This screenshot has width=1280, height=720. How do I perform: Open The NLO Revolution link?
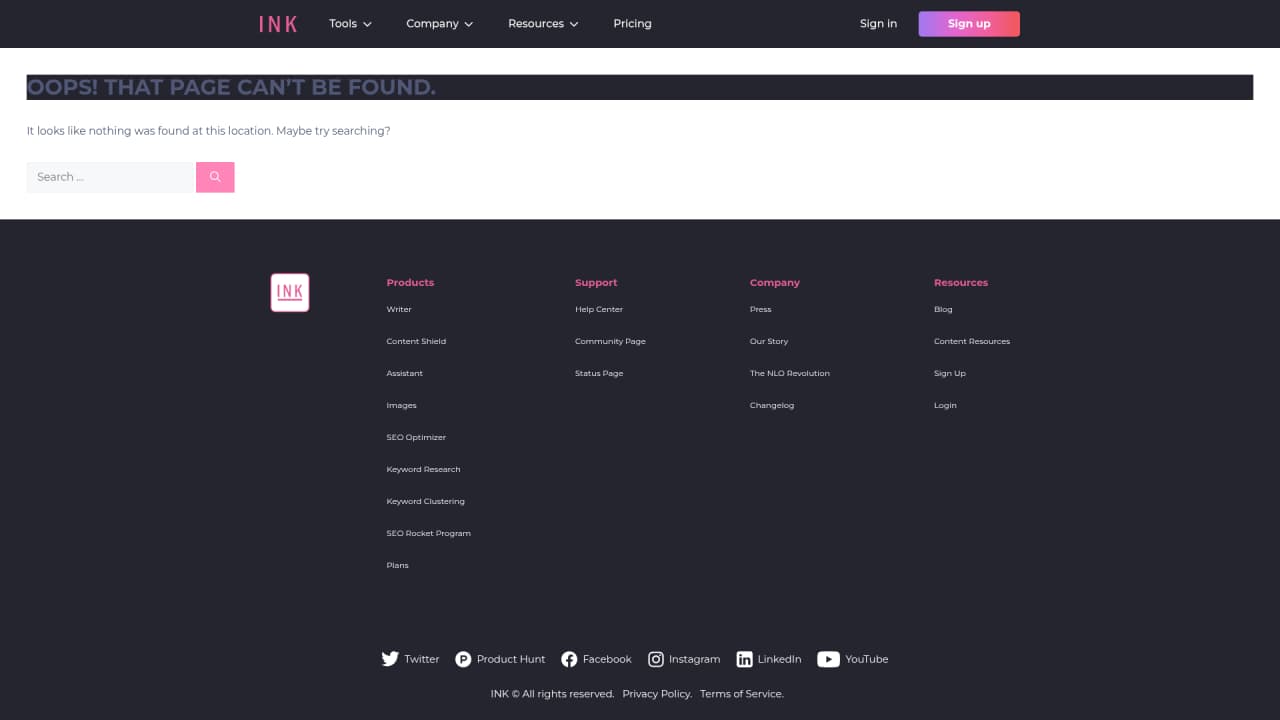coord(790,373)
